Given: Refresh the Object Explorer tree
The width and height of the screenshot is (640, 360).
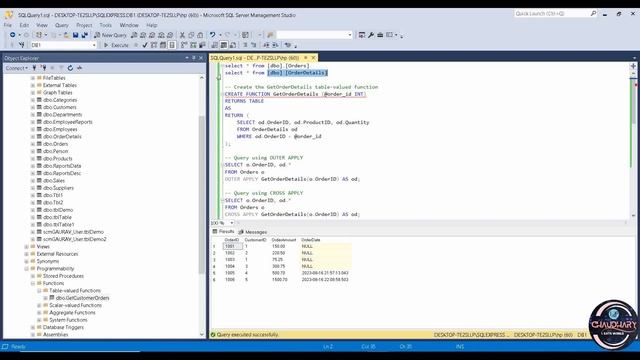Looking at the screenshot, I should pos(70,68).
